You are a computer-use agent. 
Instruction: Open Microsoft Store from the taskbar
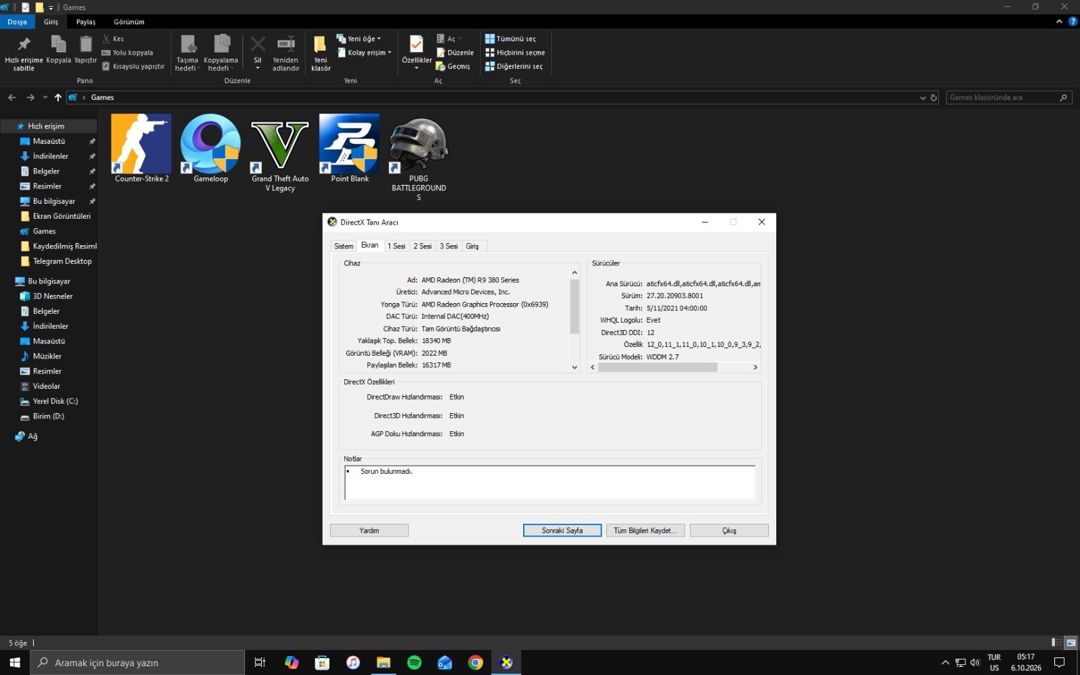pos(322,663)
